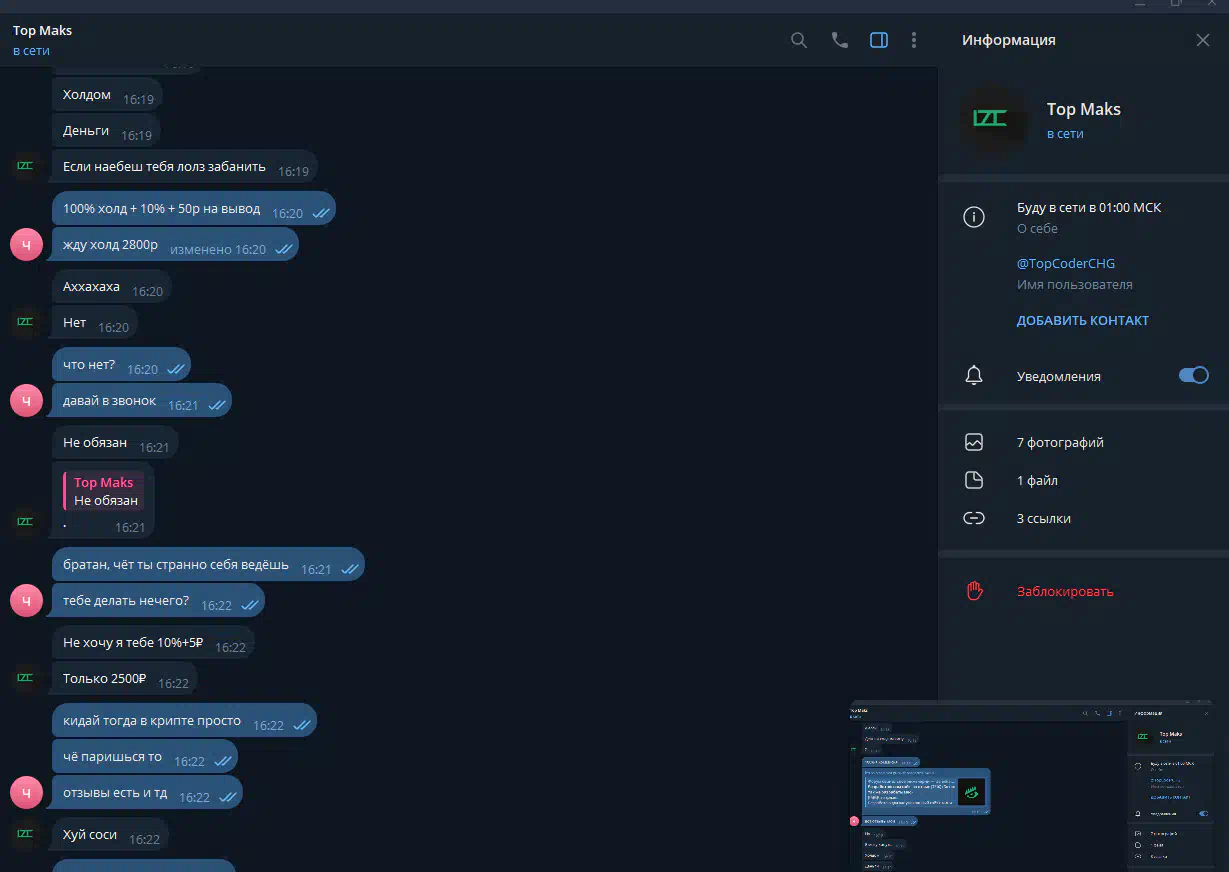The image size is (1229, 872).
Task: Click the red hand block icon
Action: coord(974,591)
